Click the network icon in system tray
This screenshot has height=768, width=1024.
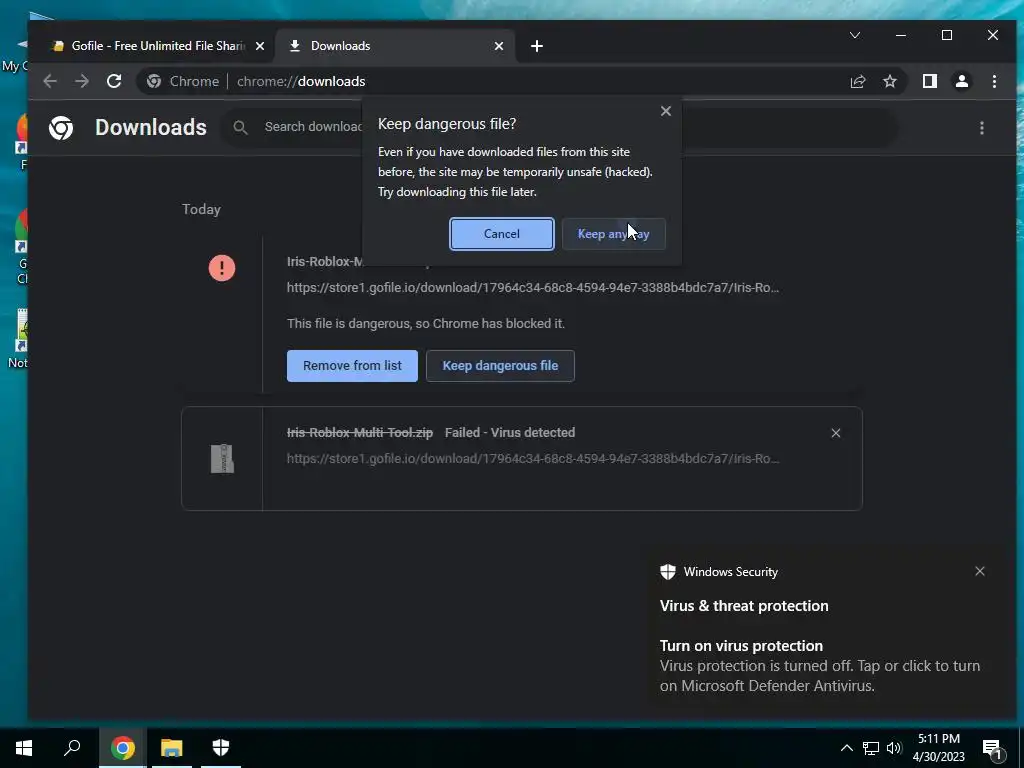(871, 748)
